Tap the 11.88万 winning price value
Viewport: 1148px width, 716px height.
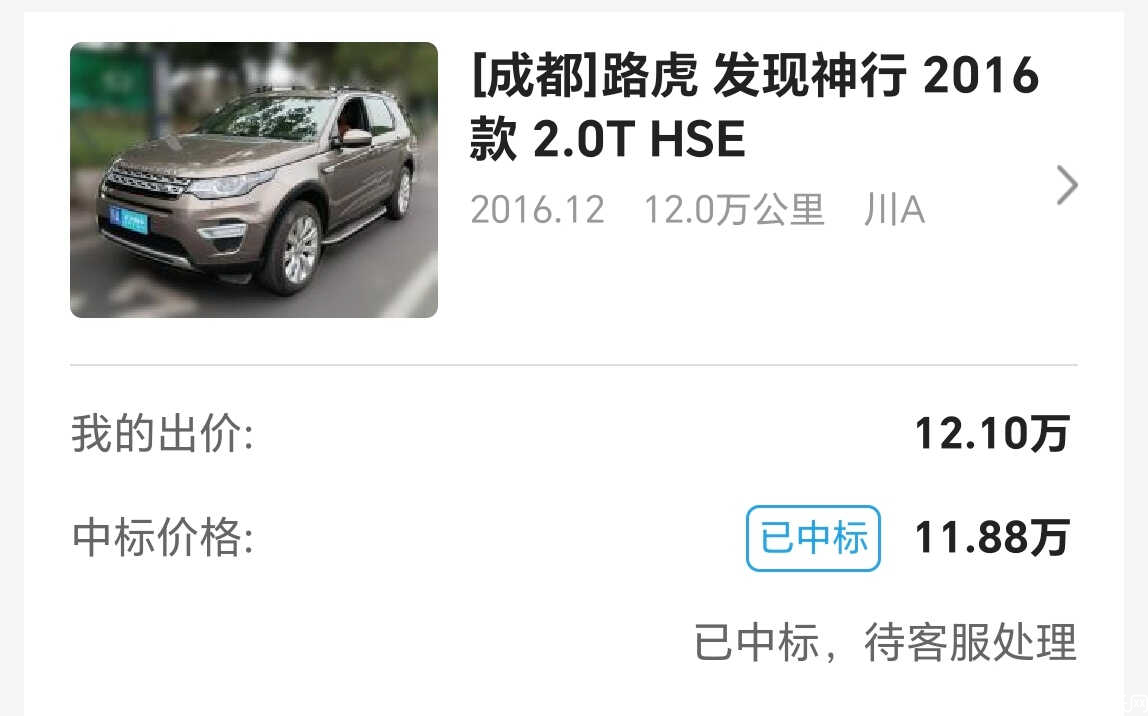pos(993,538)
